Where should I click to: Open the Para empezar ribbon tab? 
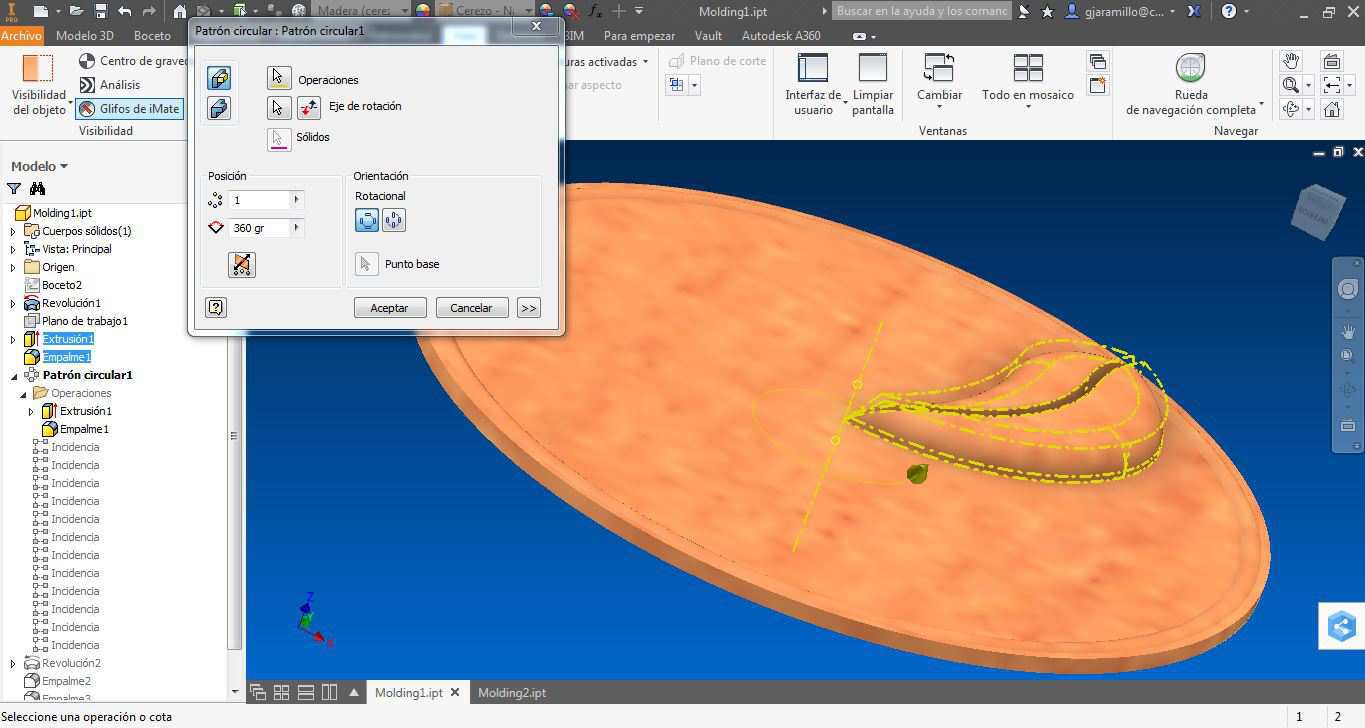coord(639,35)
